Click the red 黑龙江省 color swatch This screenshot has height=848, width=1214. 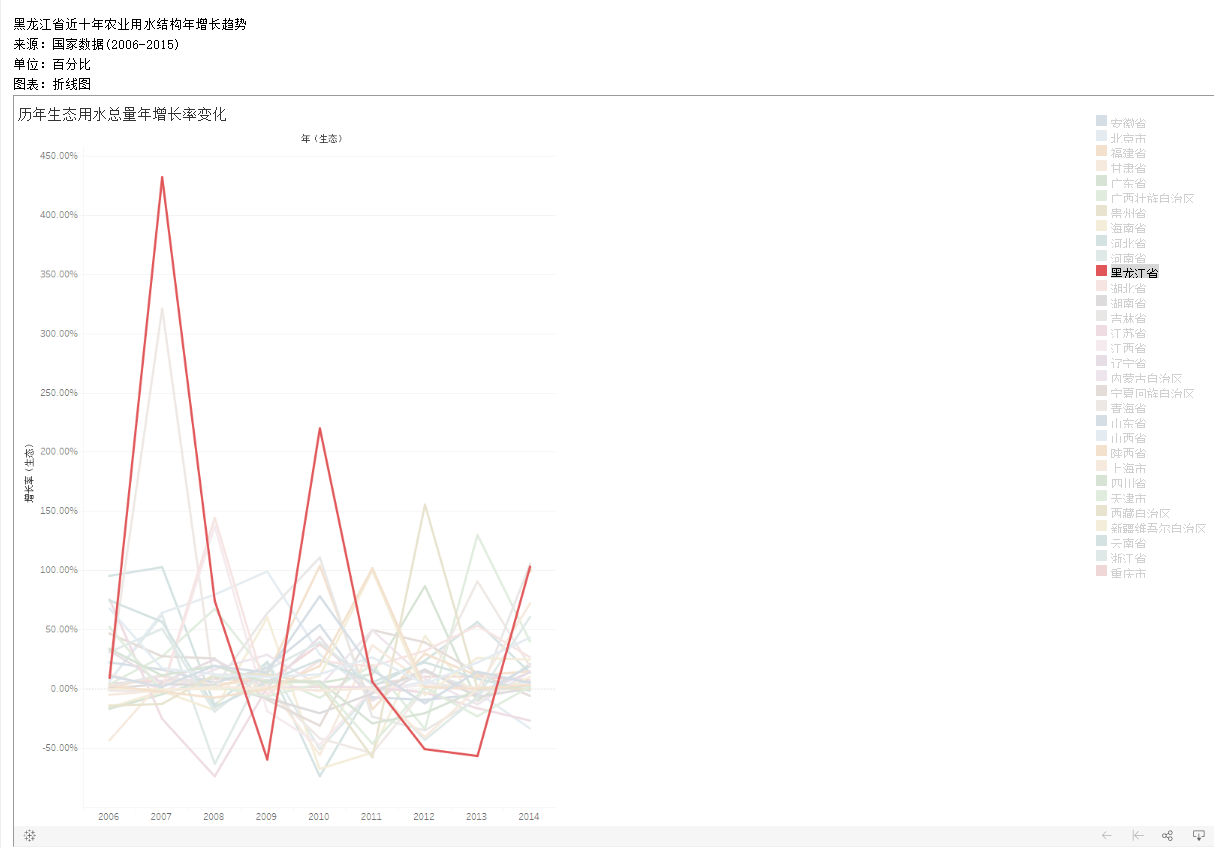coord(1101,272)
